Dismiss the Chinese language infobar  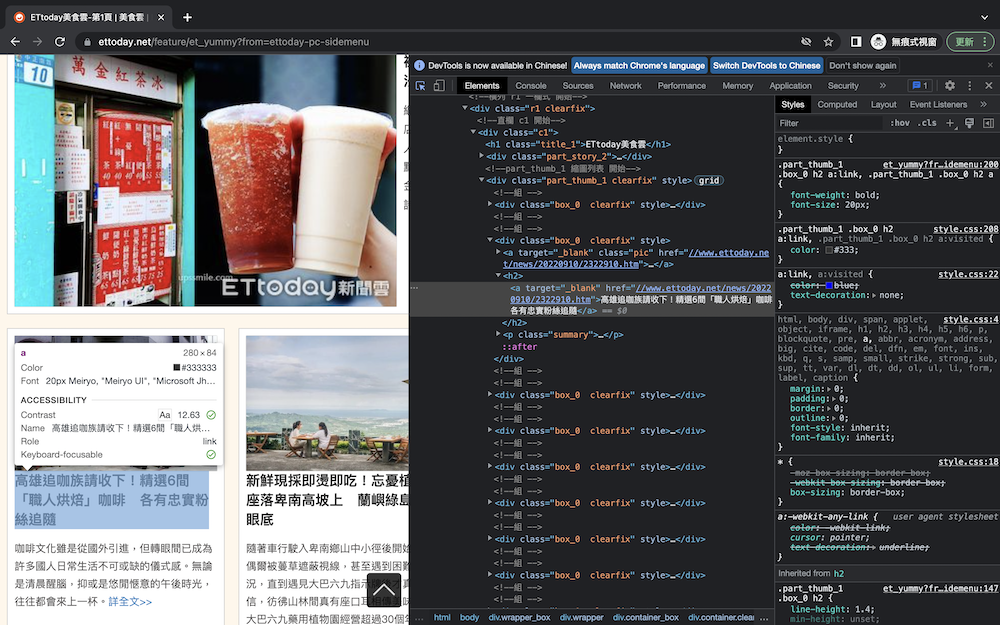(x=990, y=65)
